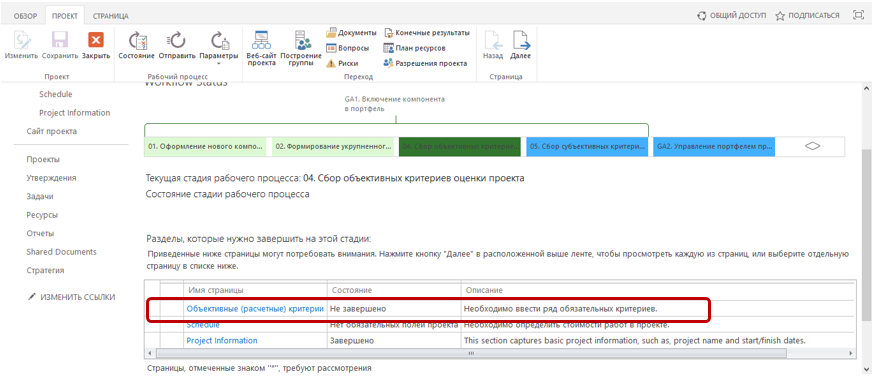This screenshot has height=376, width=874.
Task: Click ПОДПИСАТЬСЯ follow button
Action: pos(807,16)
